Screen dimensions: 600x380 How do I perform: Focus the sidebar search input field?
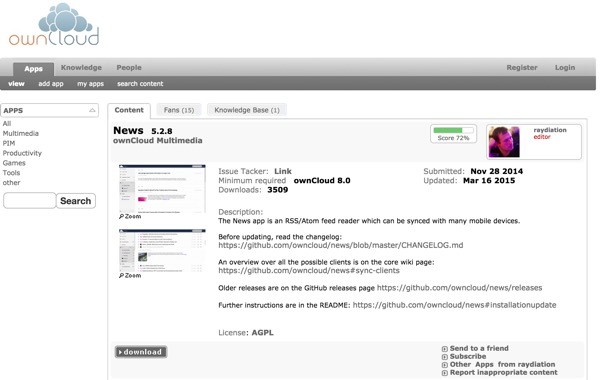(29, 201)
